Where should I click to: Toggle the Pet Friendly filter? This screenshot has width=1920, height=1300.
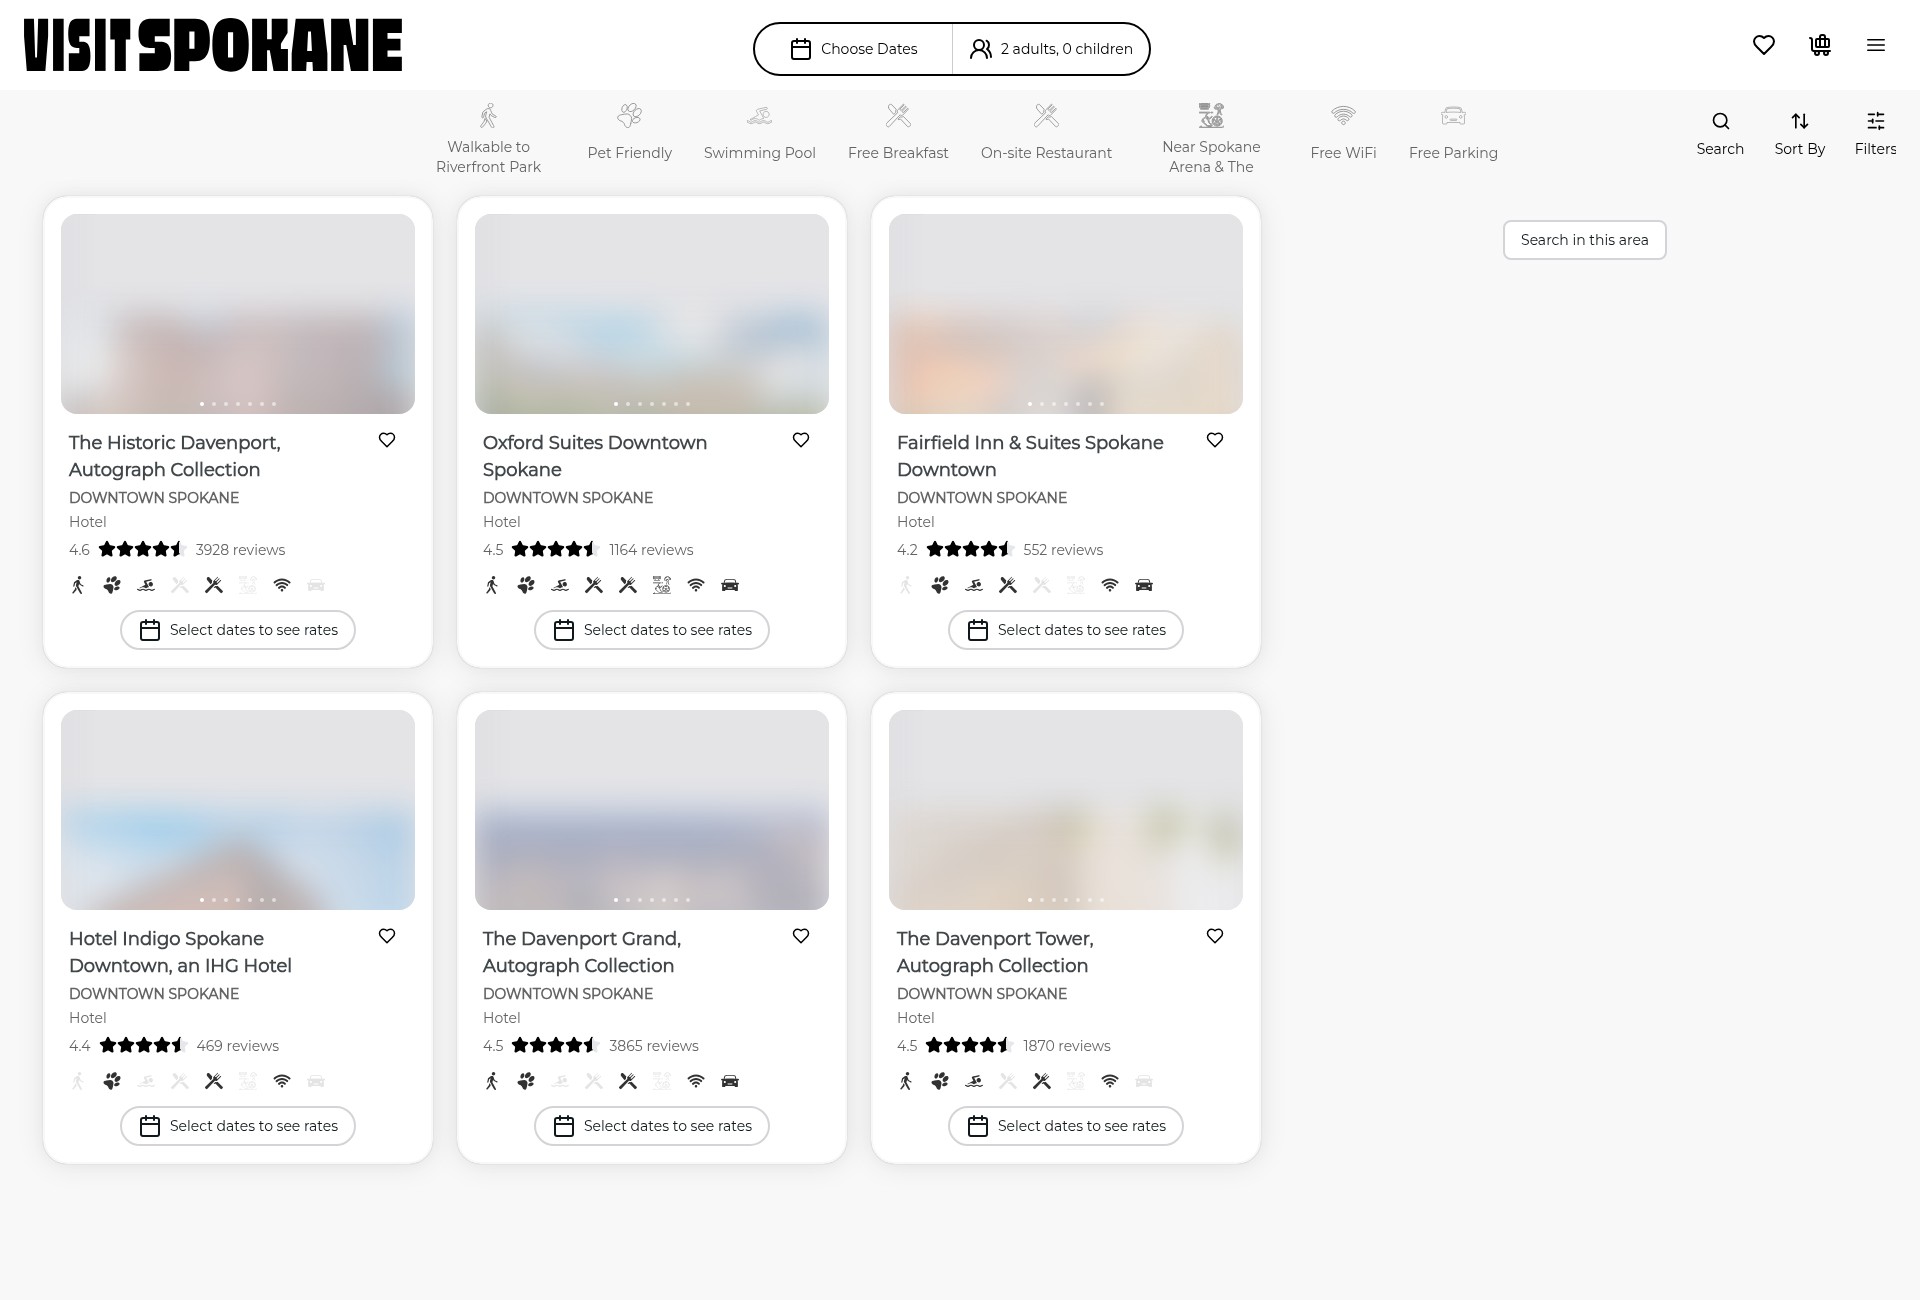(629, 132)
